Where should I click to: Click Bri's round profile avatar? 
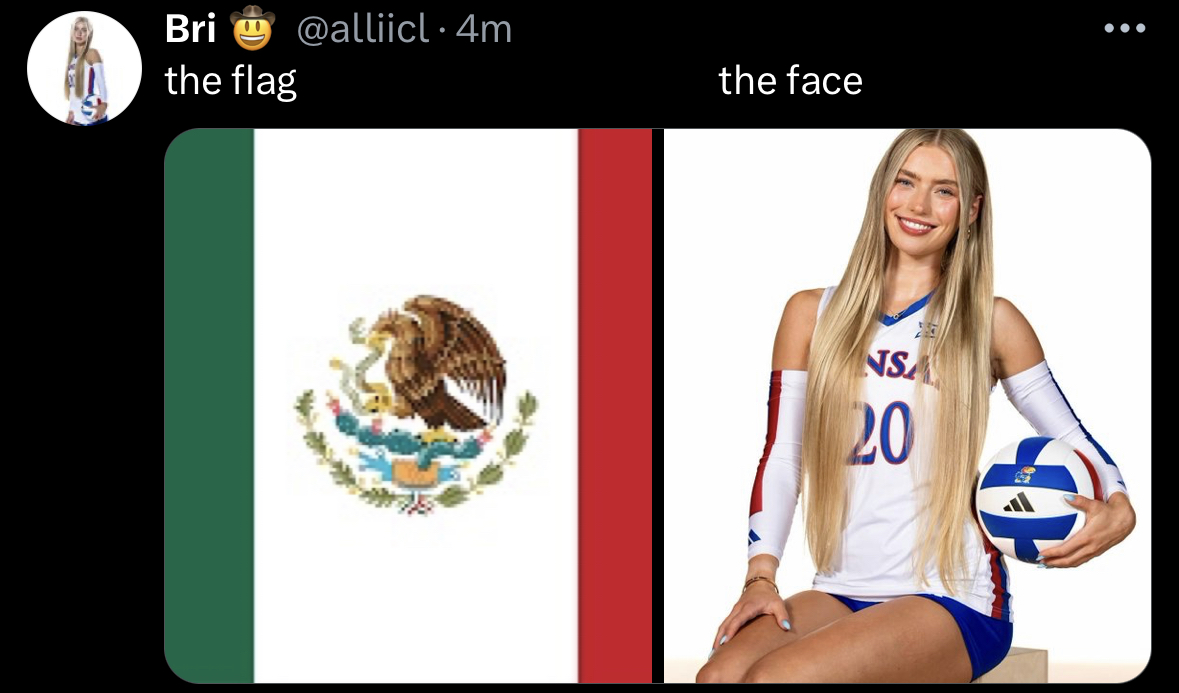[84, 68]
